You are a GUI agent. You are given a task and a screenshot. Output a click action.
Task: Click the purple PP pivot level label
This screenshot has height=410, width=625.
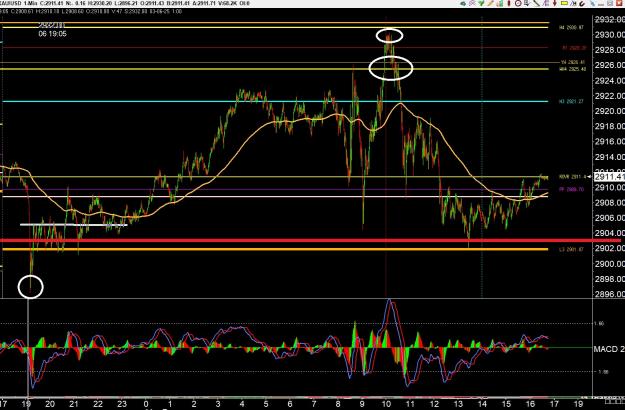pyautogui.click(x=572, y=189)
